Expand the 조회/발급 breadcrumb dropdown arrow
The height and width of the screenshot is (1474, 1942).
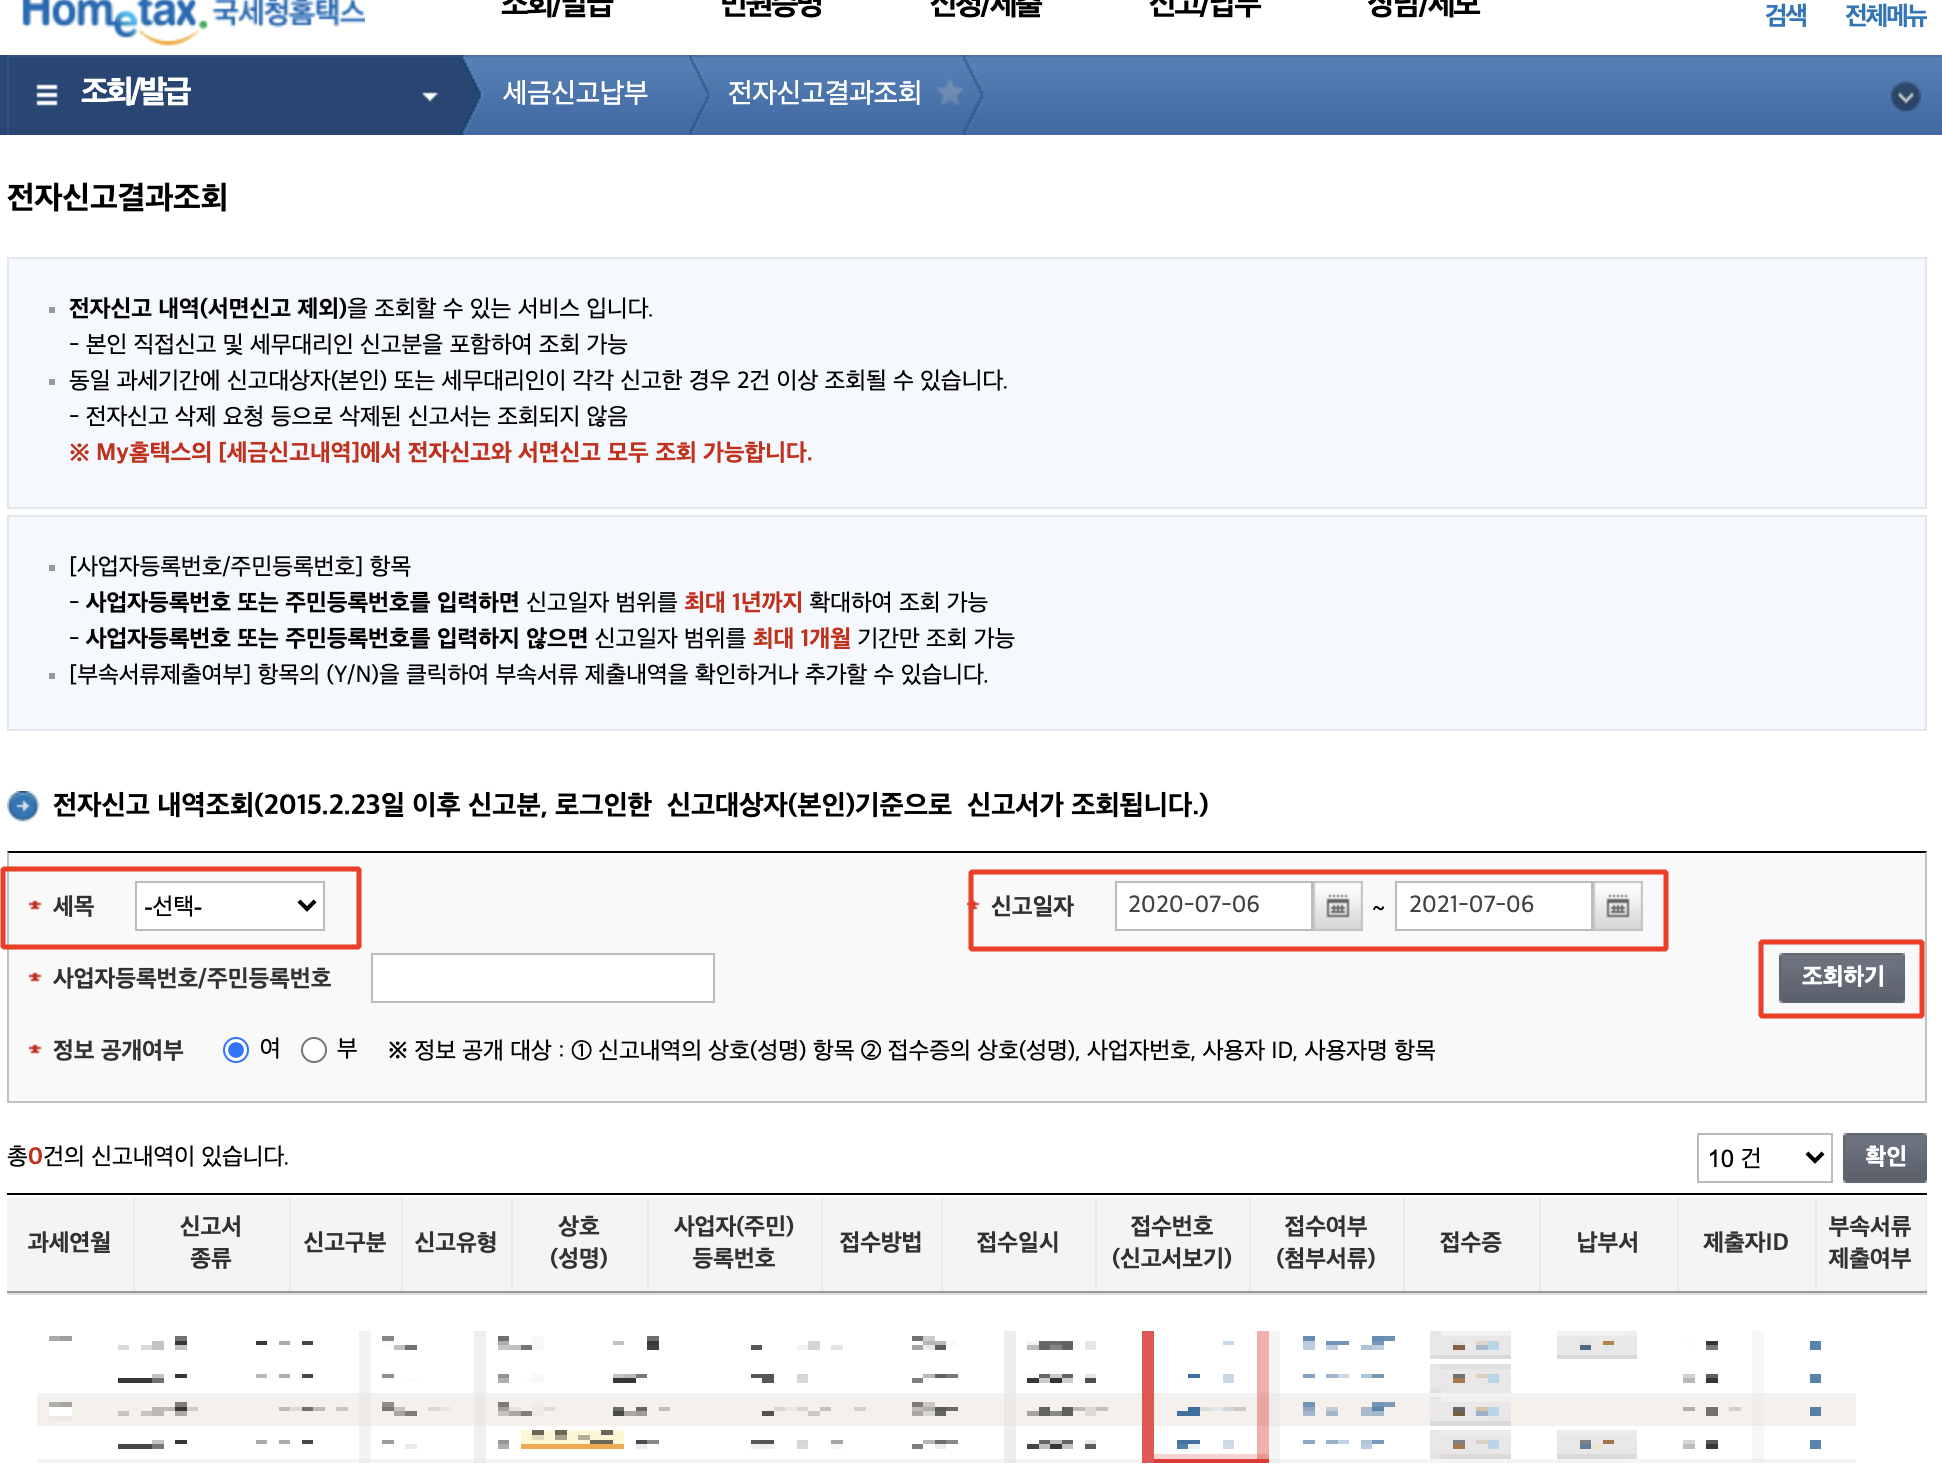430,96
